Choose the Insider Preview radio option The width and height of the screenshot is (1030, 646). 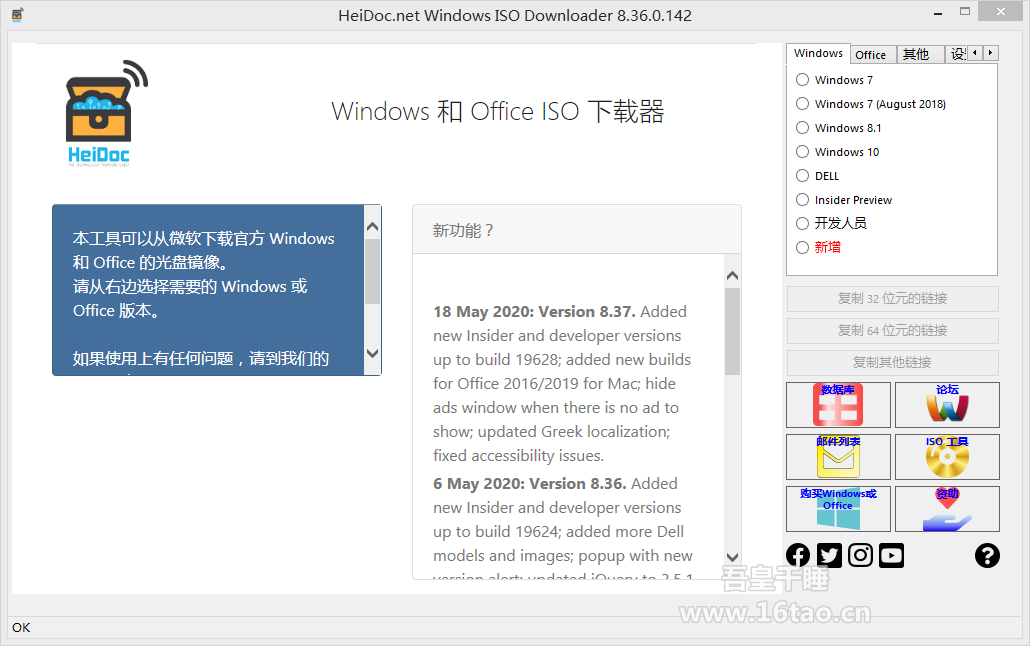tap(803, 200)
